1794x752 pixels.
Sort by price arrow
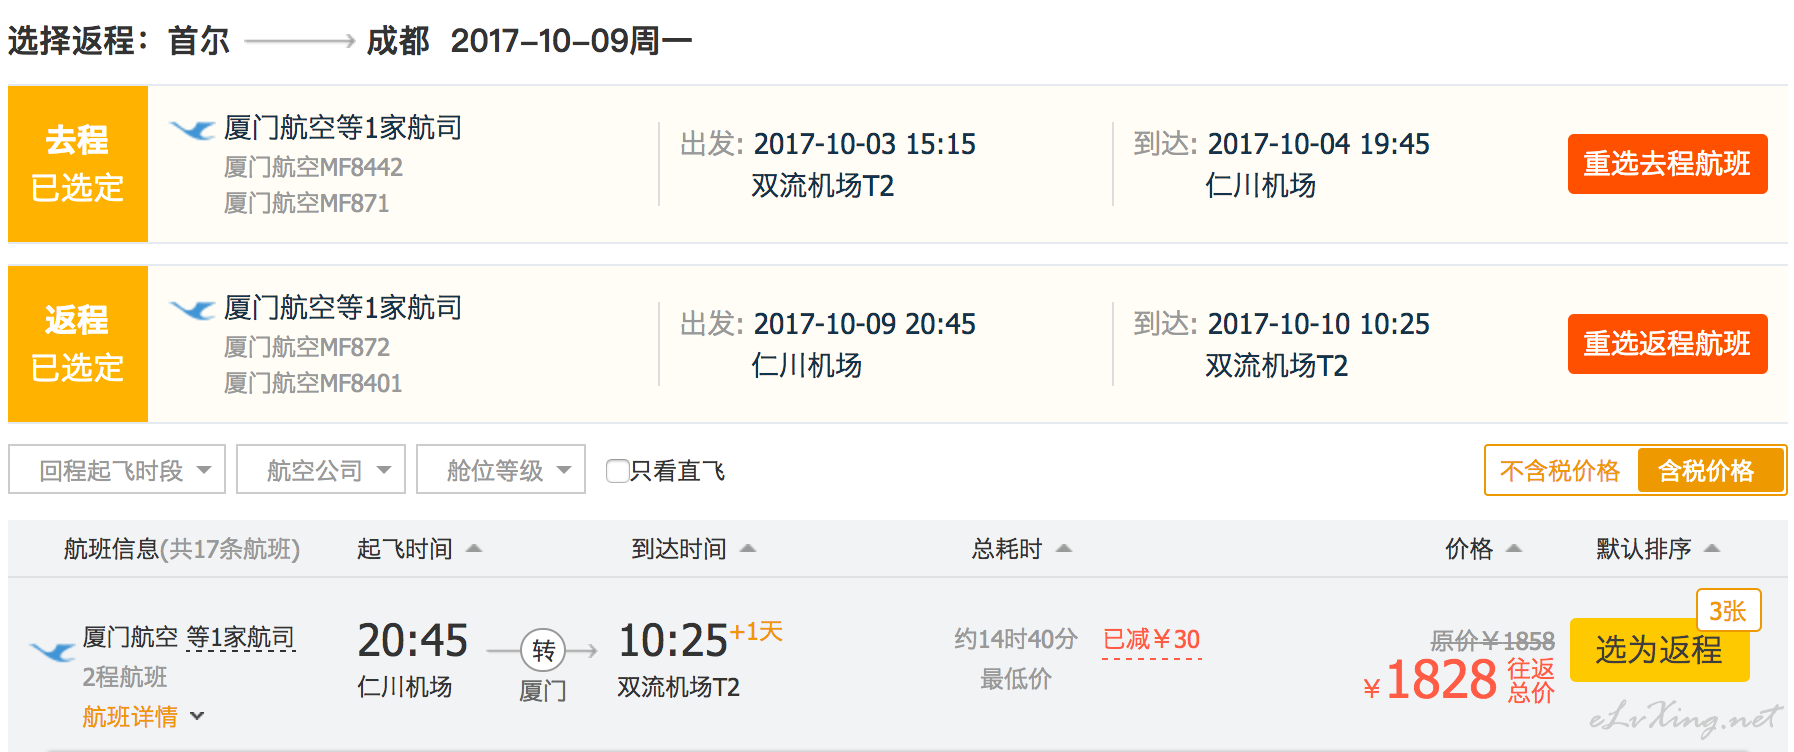(1514, 548)
